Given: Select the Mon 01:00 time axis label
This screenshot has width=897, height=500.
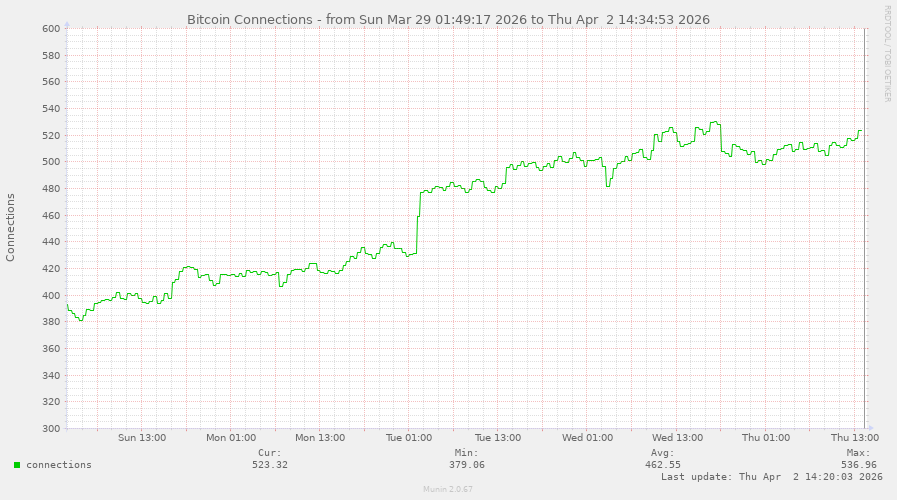Looking at the screenshot, I should click(x=231, y=438).
